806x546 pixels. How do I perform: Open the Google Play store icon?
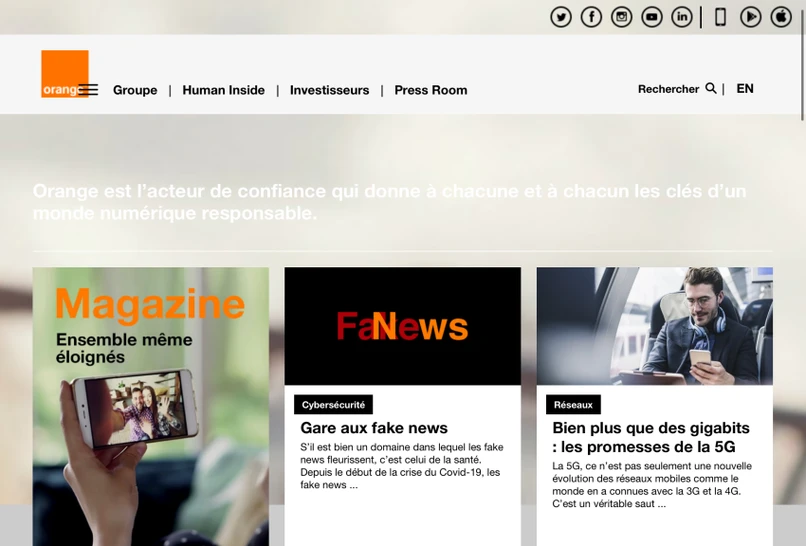tap(750, 17)
